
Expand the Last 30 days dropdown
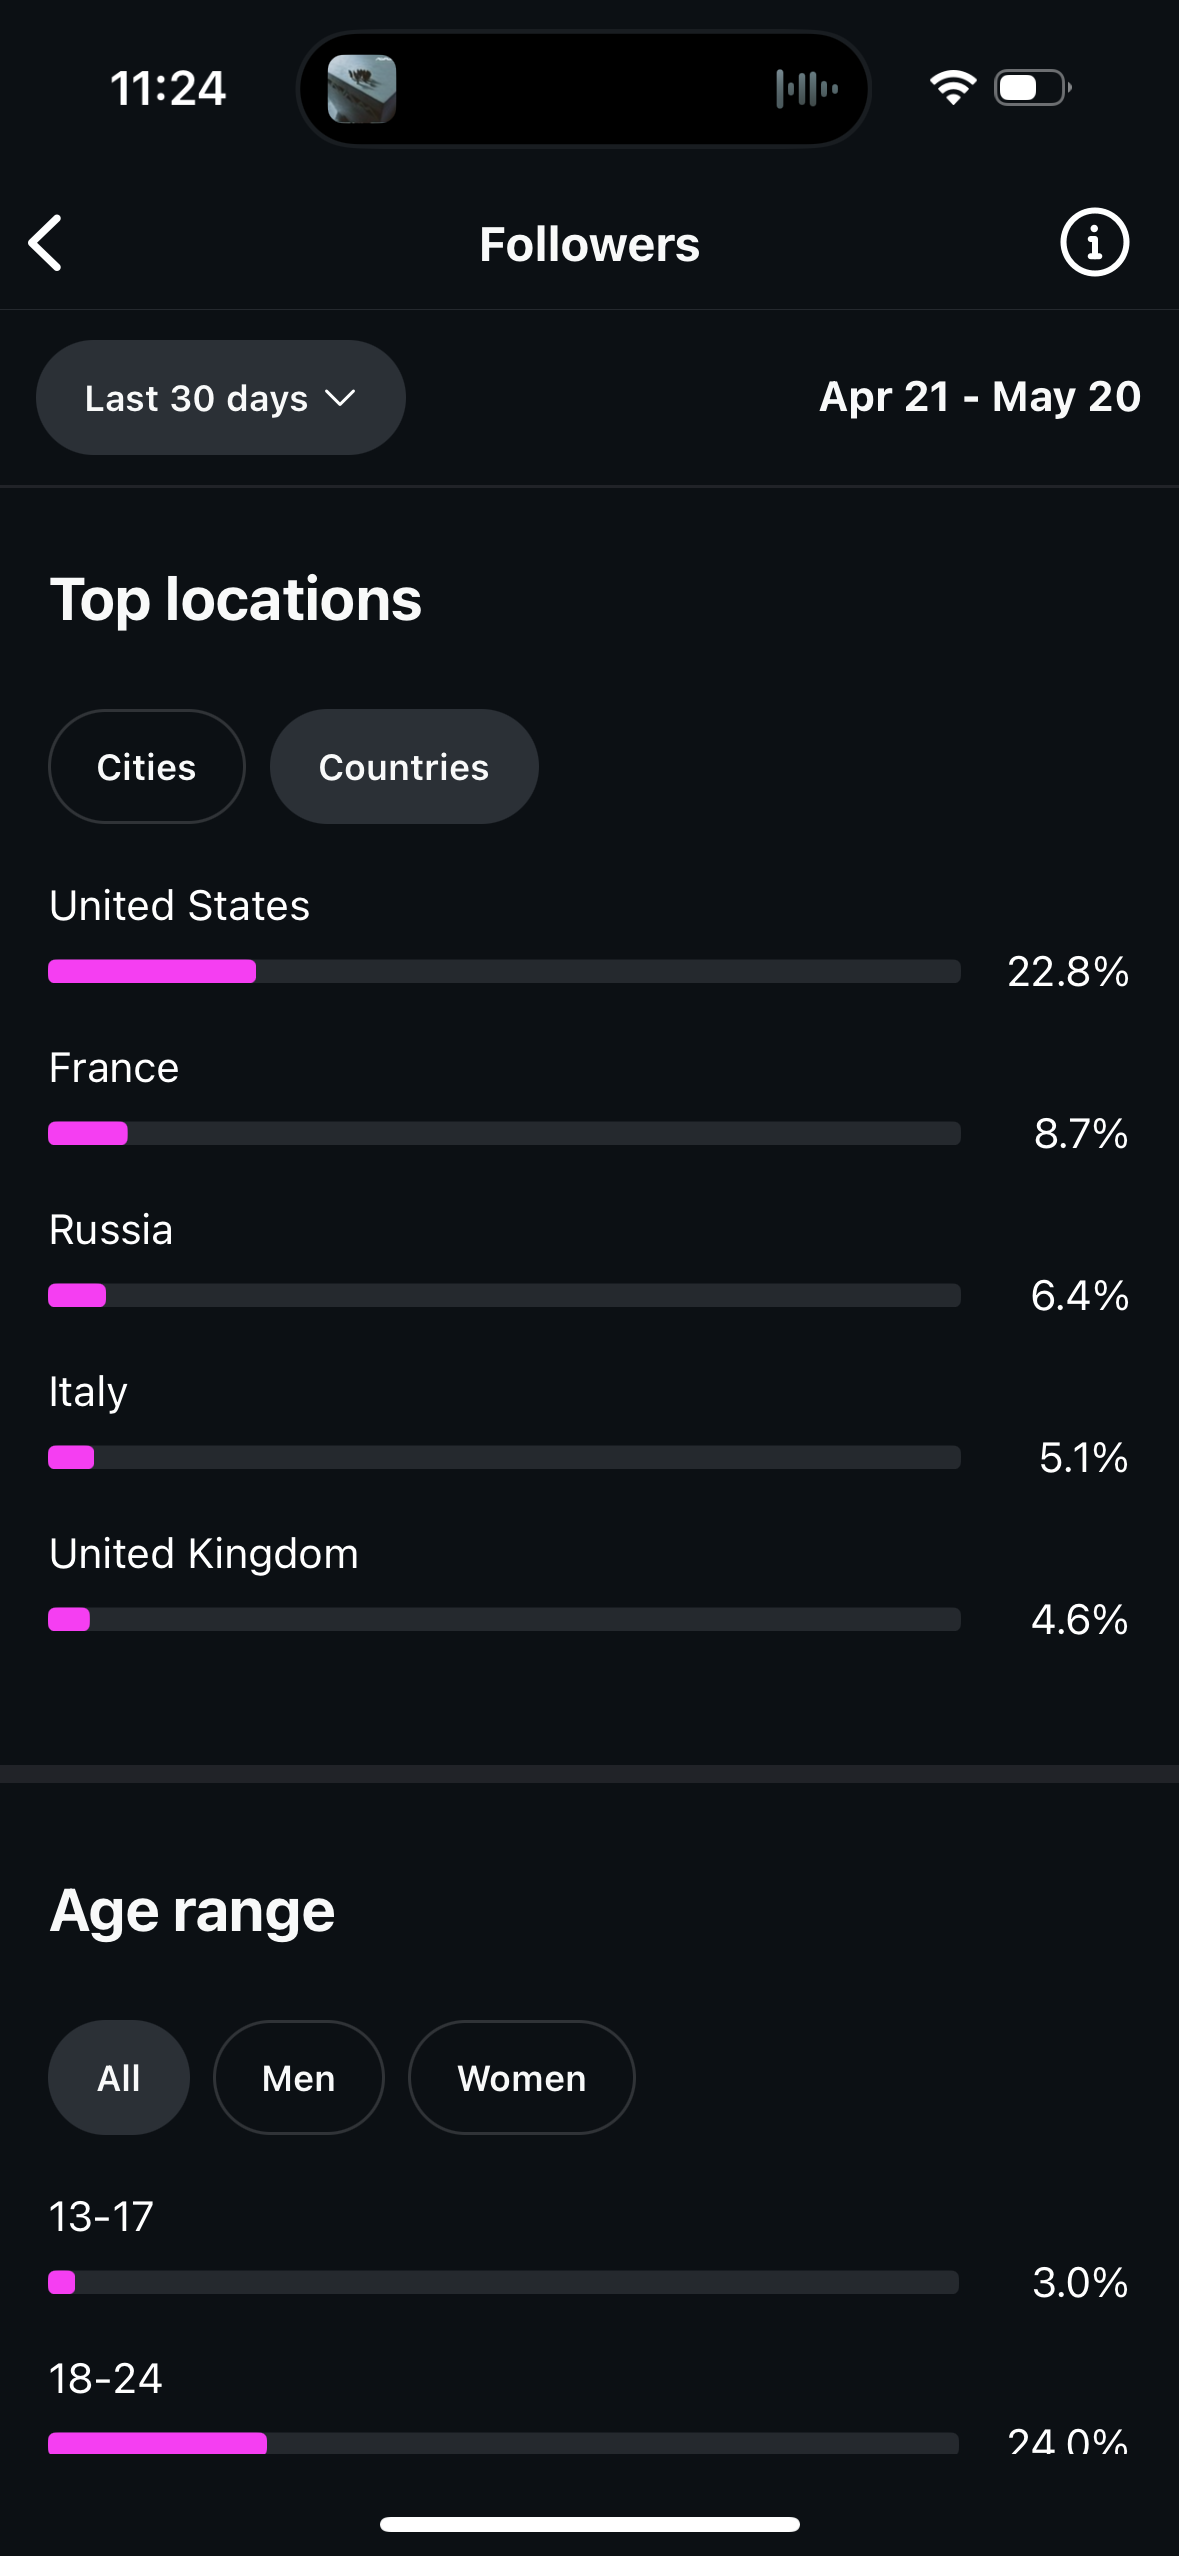tap(221, 398)
